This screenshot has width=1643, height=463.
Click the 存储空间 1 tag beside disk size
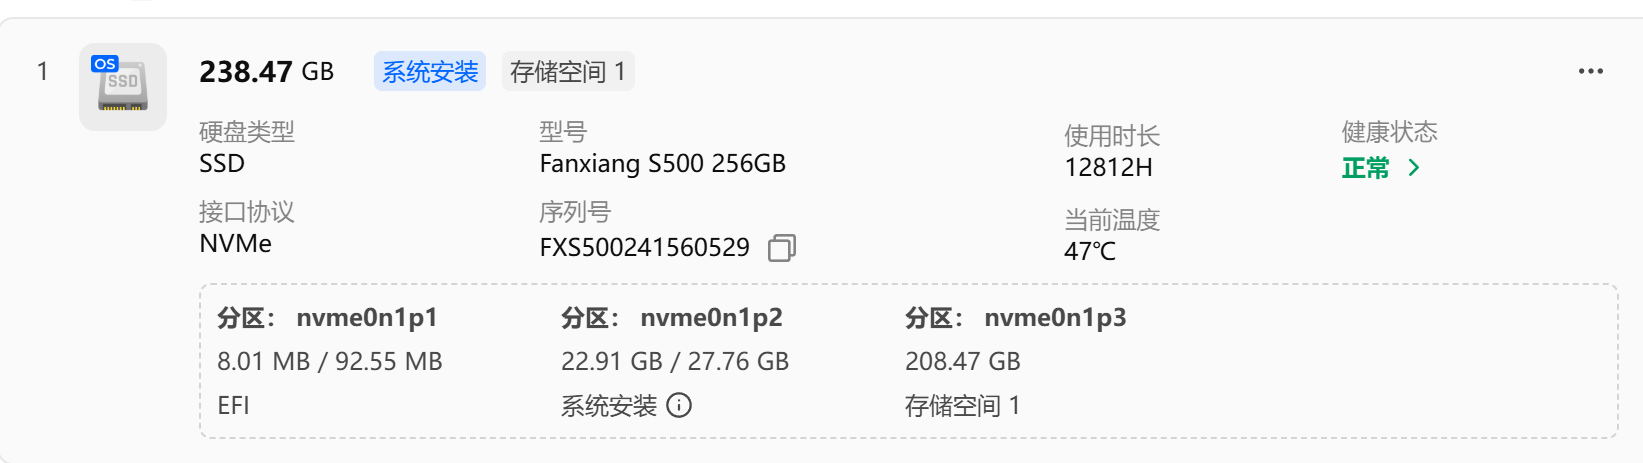(x=567, y=72)
